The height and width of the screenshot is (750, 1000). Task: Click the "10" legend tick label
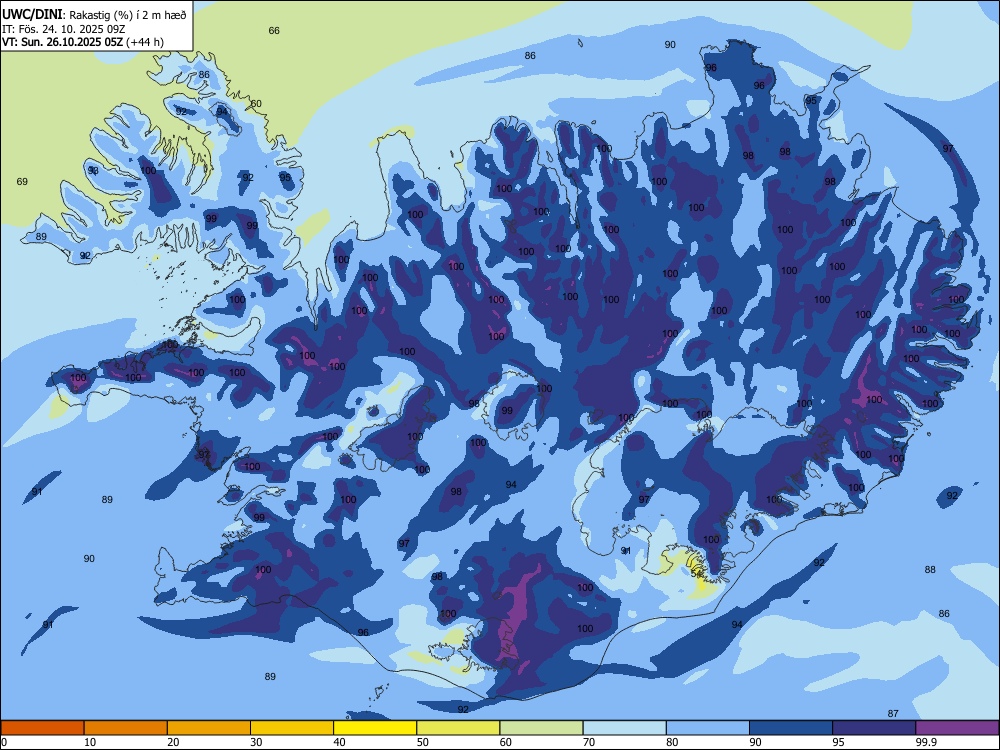[90, 742]
